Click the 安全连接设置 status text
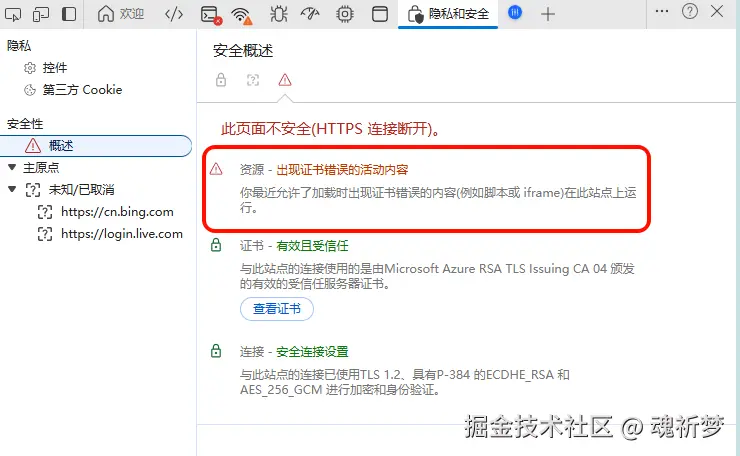 click(x=312, y=352)
